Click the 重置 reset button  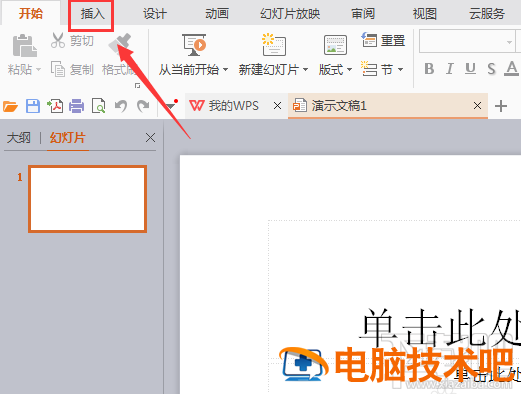tap(383, 41)
